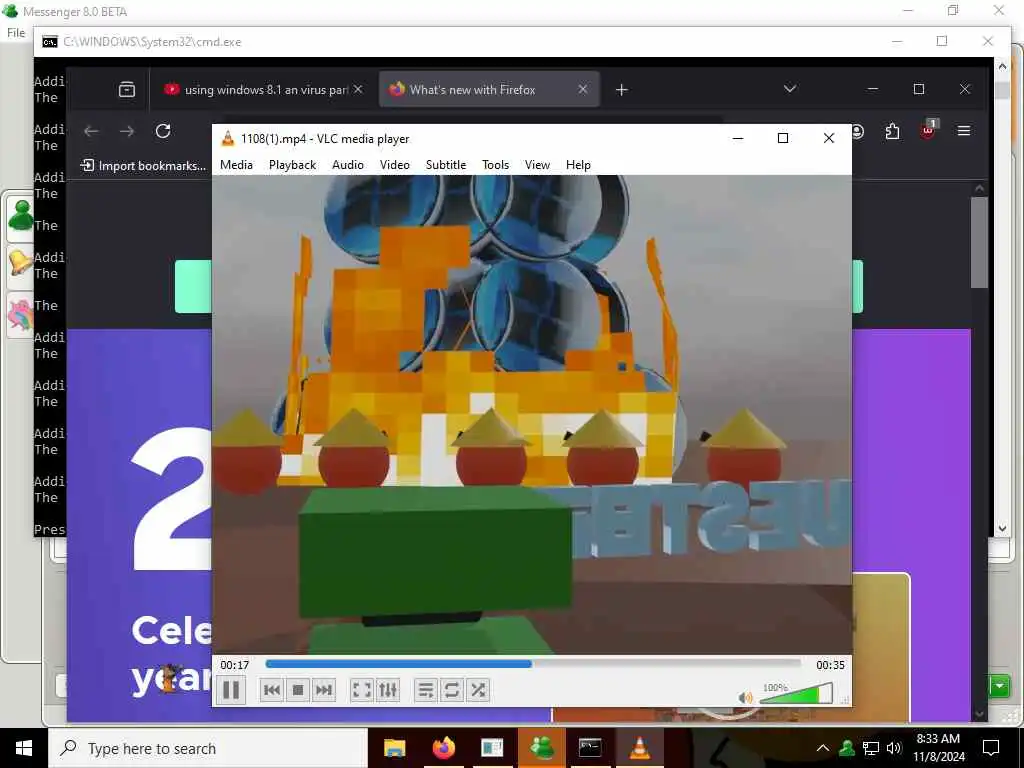The image size is (1024, 768).
Task: Expand Firefox list all tabs dropdown
Action: (790, 89)
